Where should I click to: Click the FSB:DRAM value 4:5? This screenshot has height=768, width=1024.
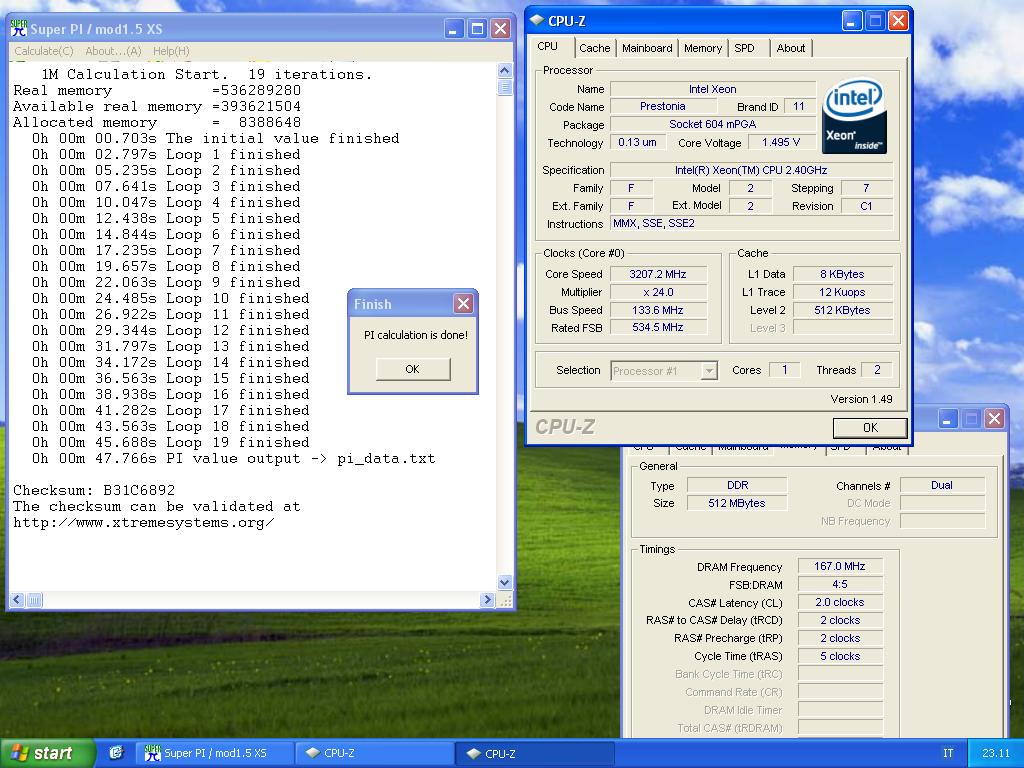[x=840, y=584]
